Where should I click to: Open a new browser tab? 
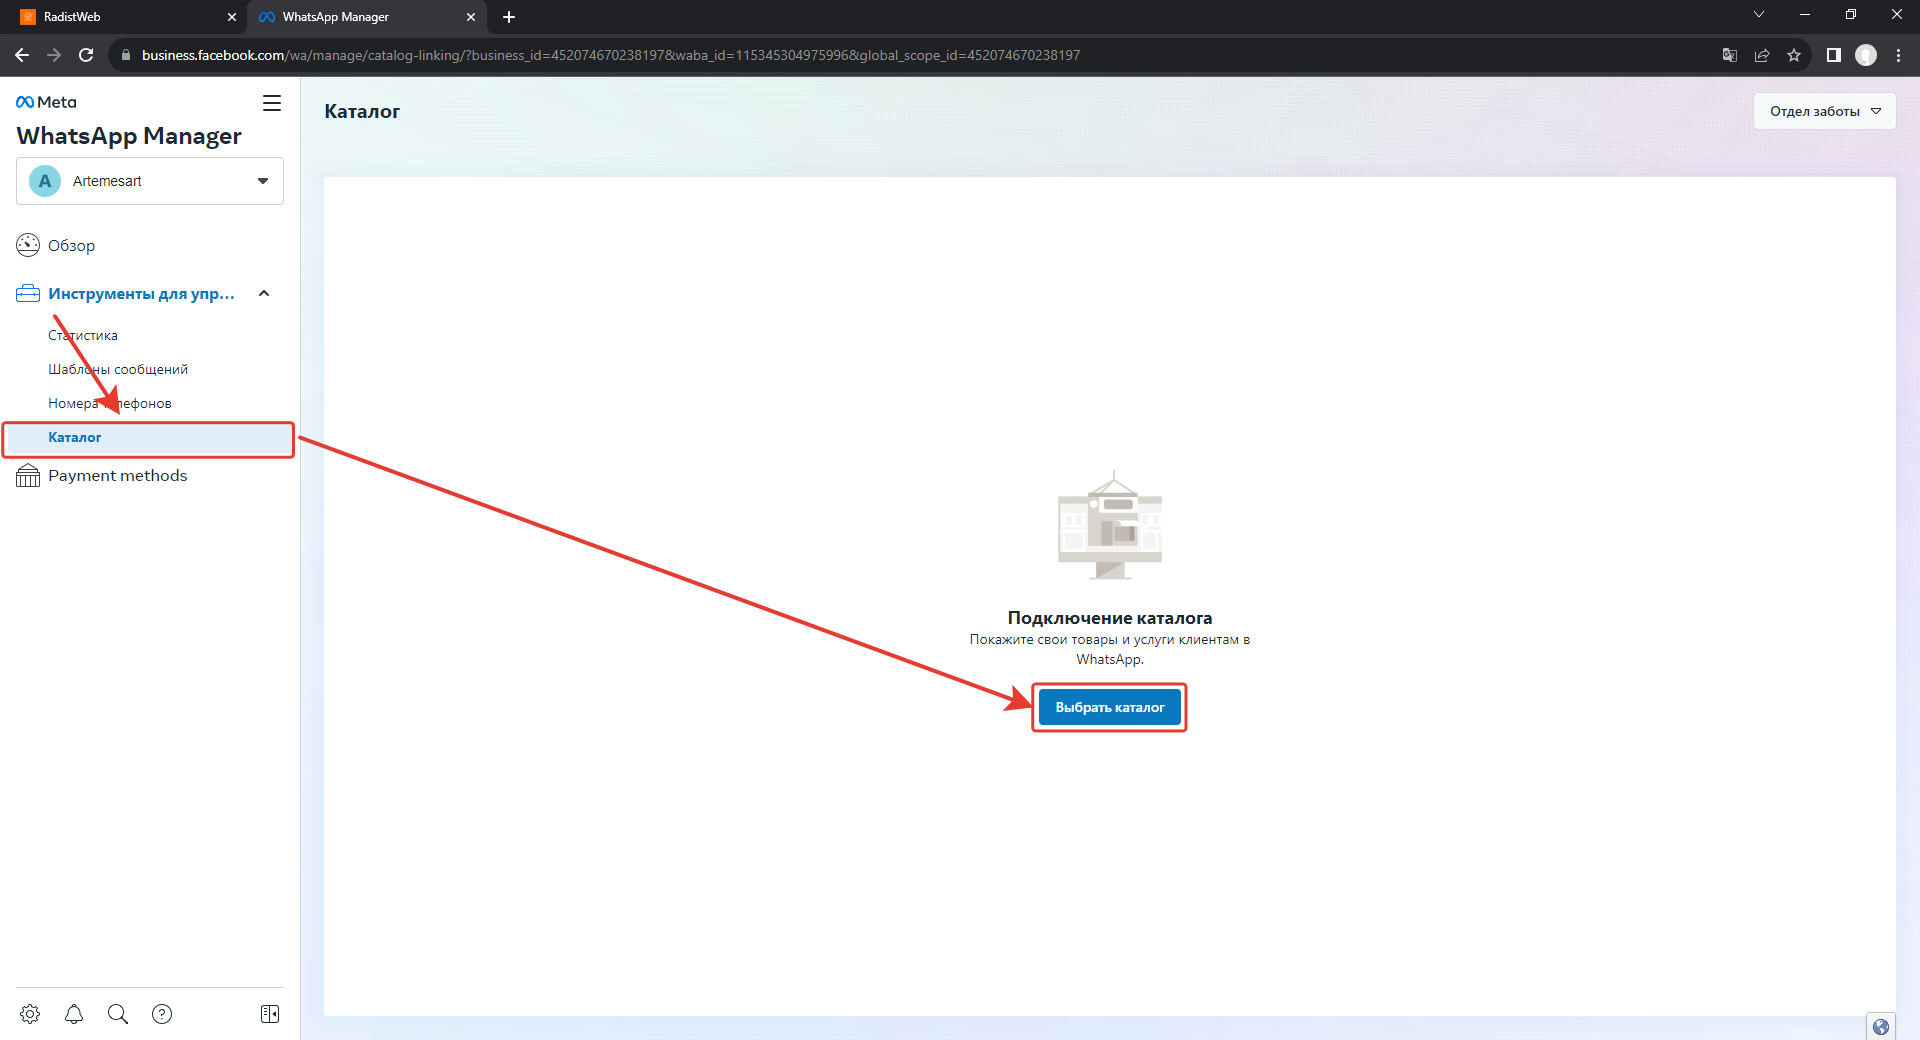pos(509,17)
